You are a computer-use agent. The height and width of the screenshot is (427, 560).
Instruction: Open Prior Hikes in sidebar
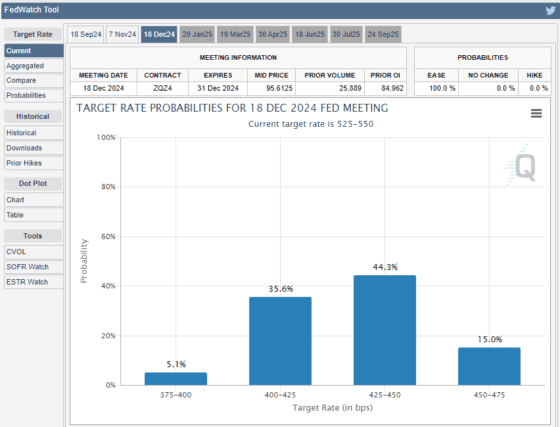pyautogui.click(x=34, y=163)
